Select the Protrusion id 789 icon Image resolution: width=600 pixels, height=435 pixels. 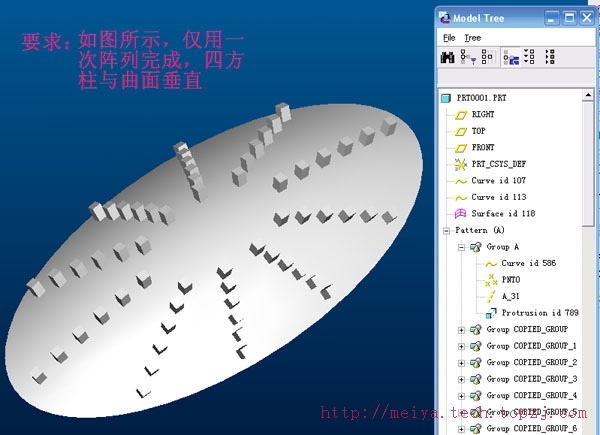pos(491,313)
